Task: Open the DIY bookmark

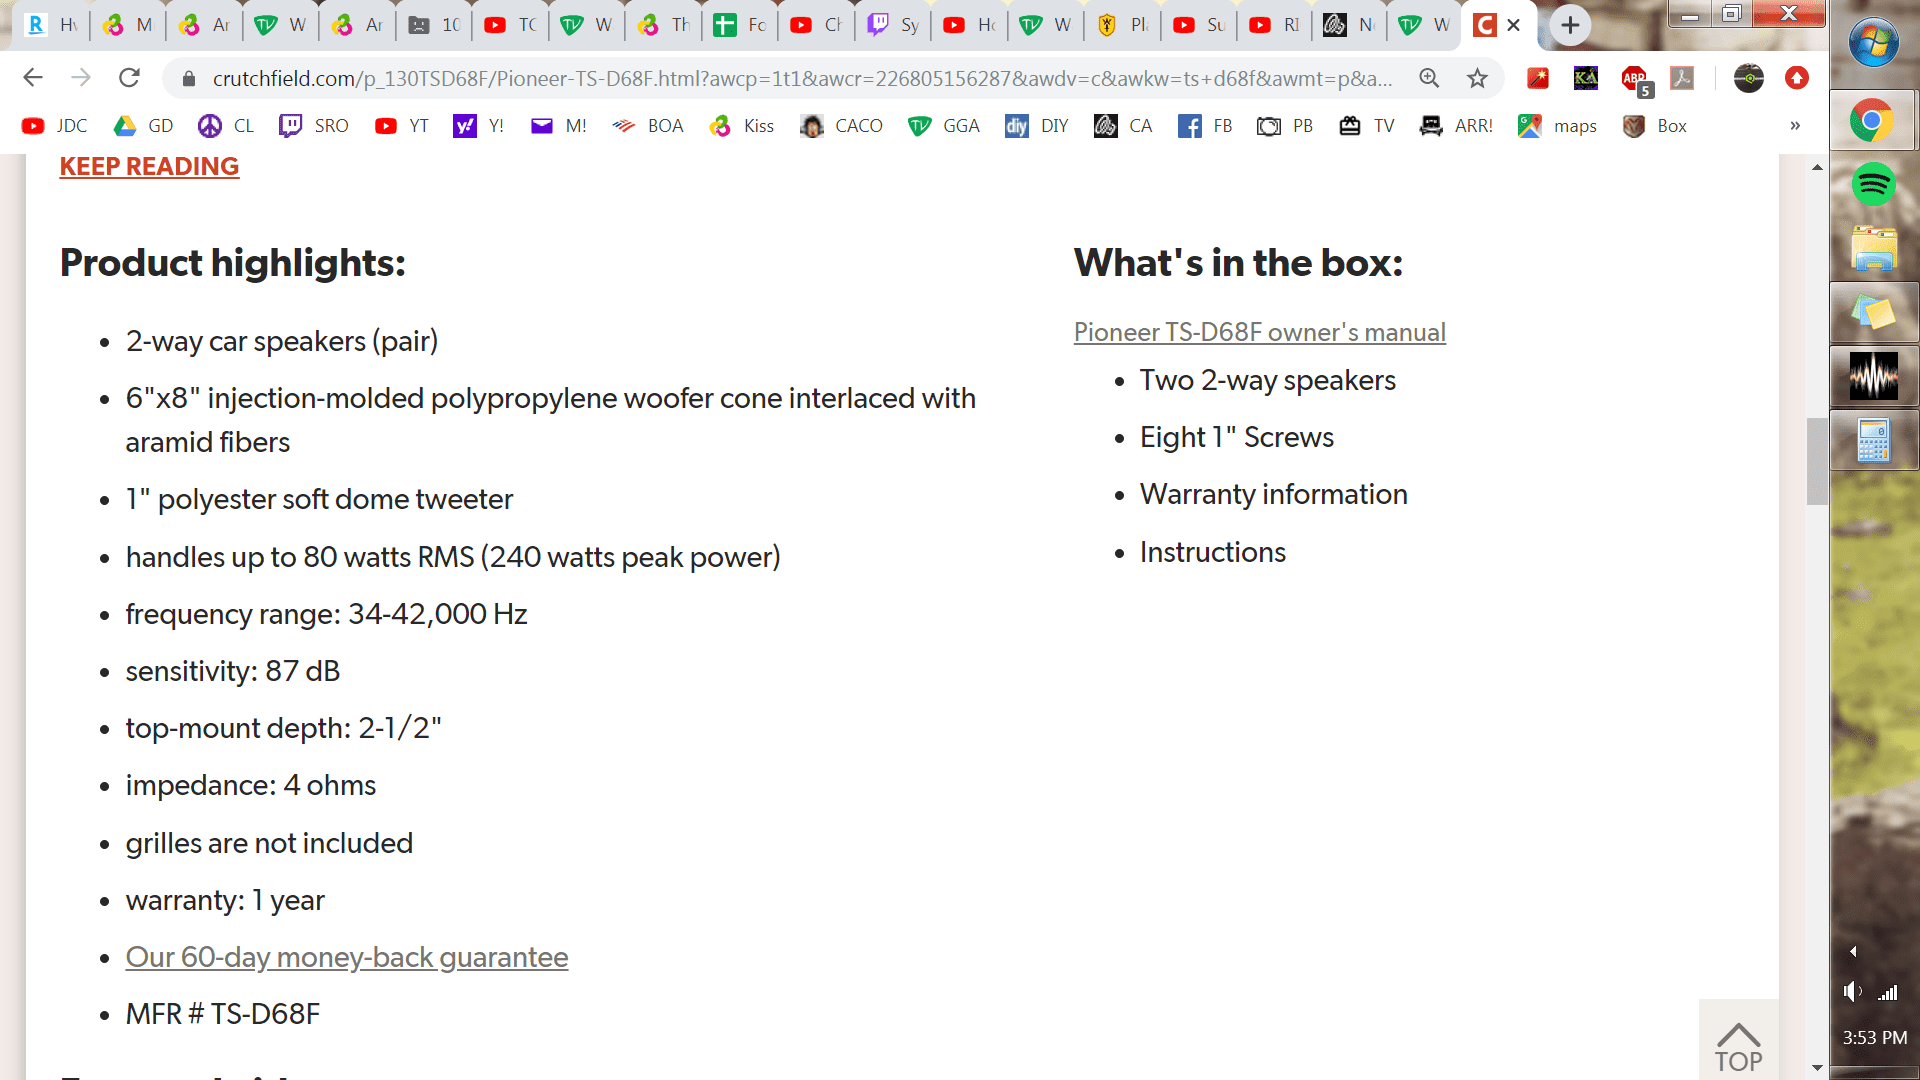Action: pos(1037,126)
